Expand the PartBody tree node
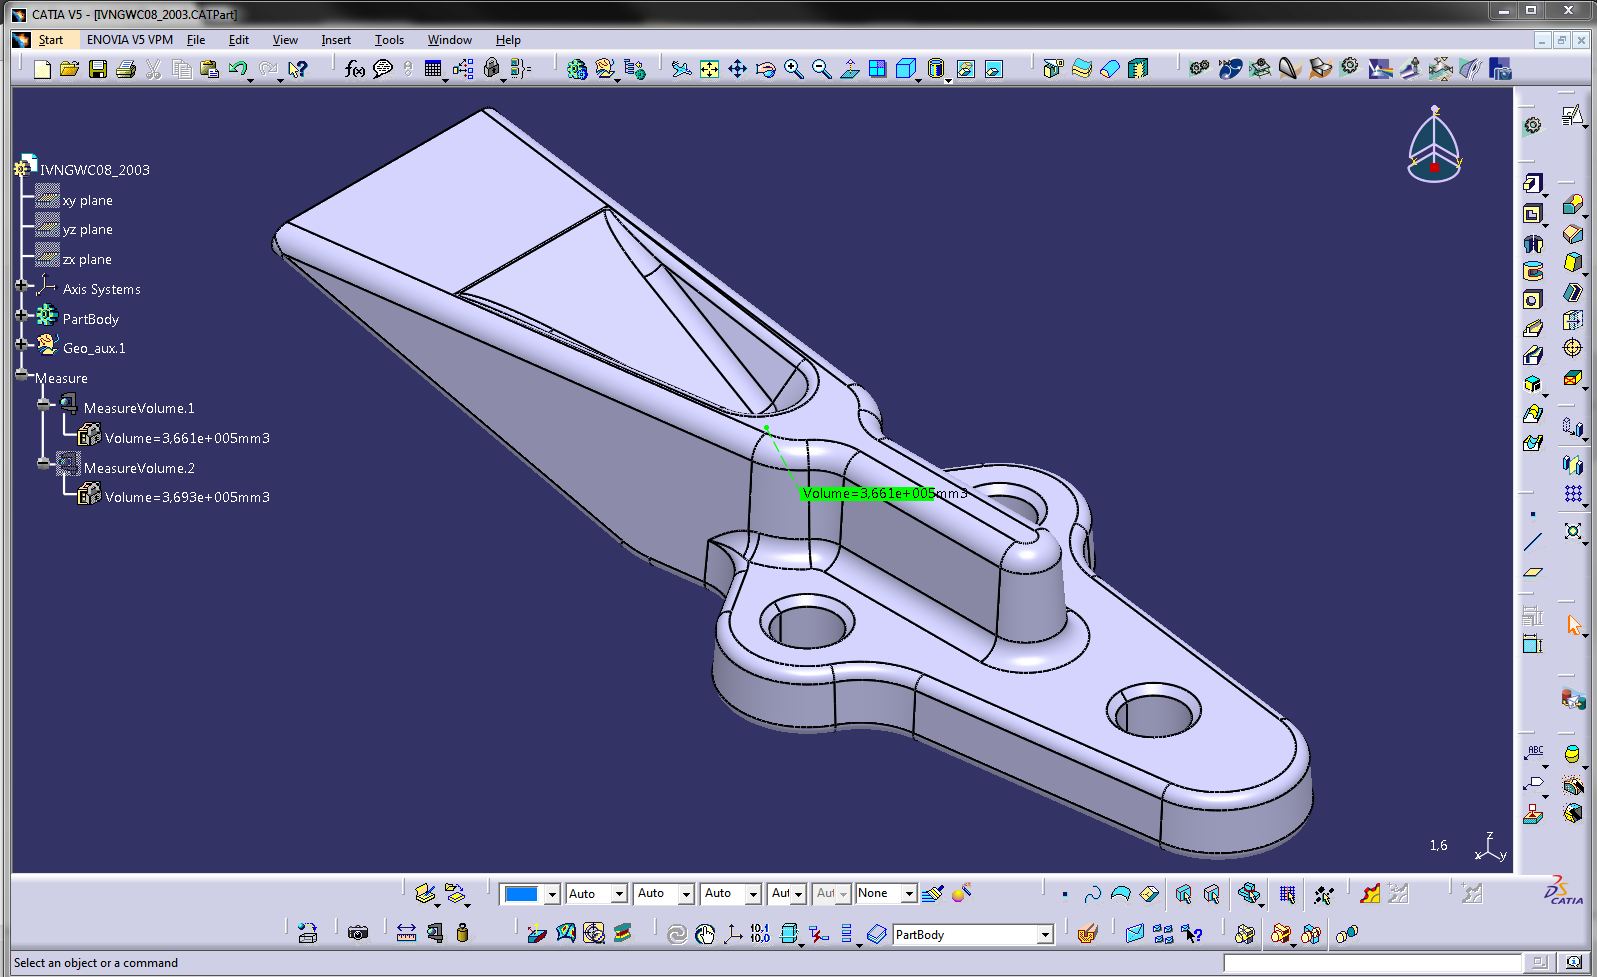 (21, 315)
